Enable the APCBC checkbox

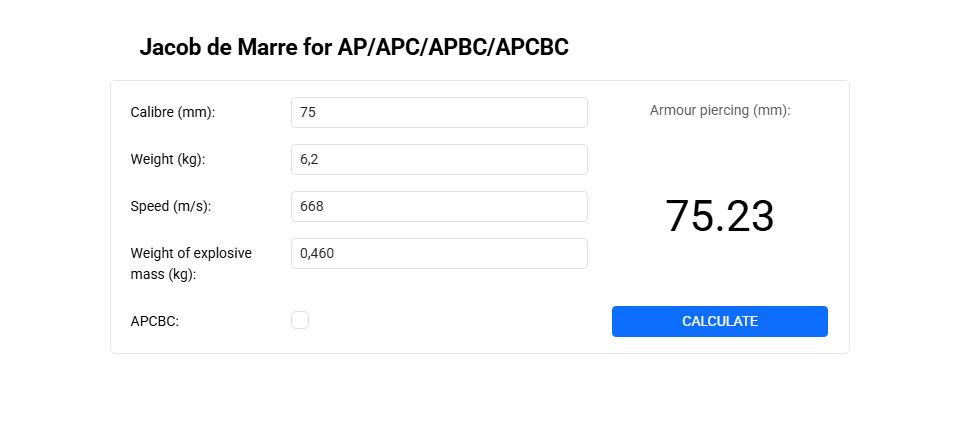pos(300,320)
